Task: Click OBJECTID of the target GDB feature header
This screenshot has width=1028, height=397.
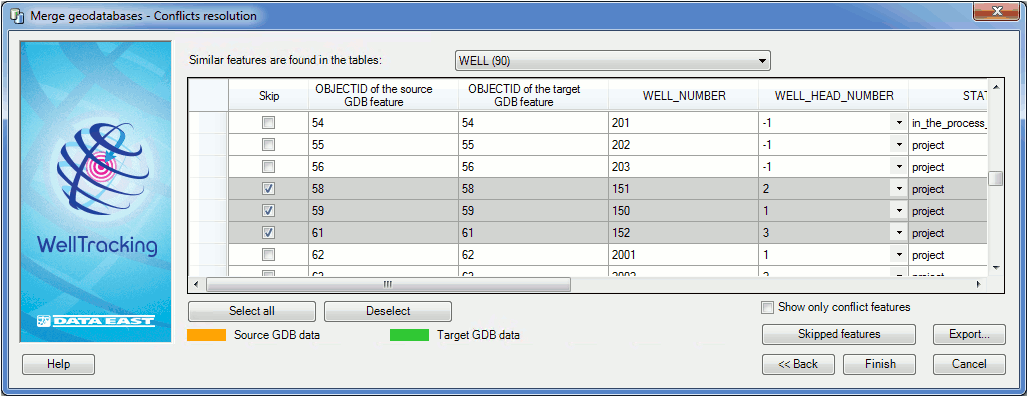Action: [534, 96]
